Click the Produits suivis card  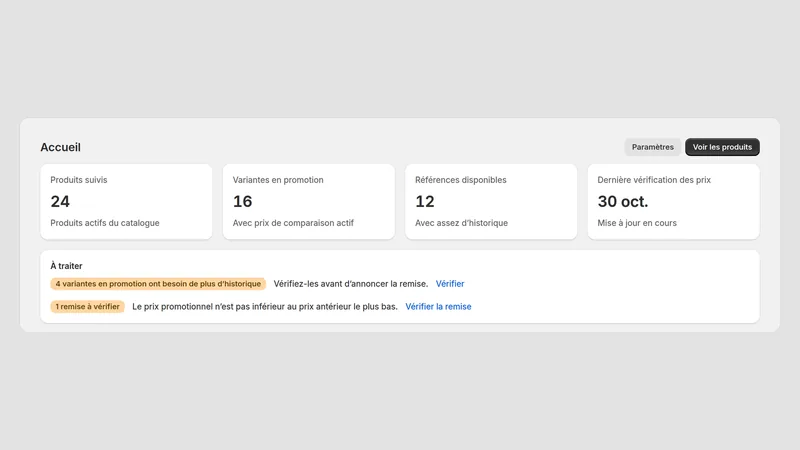(x=126, y=202)
